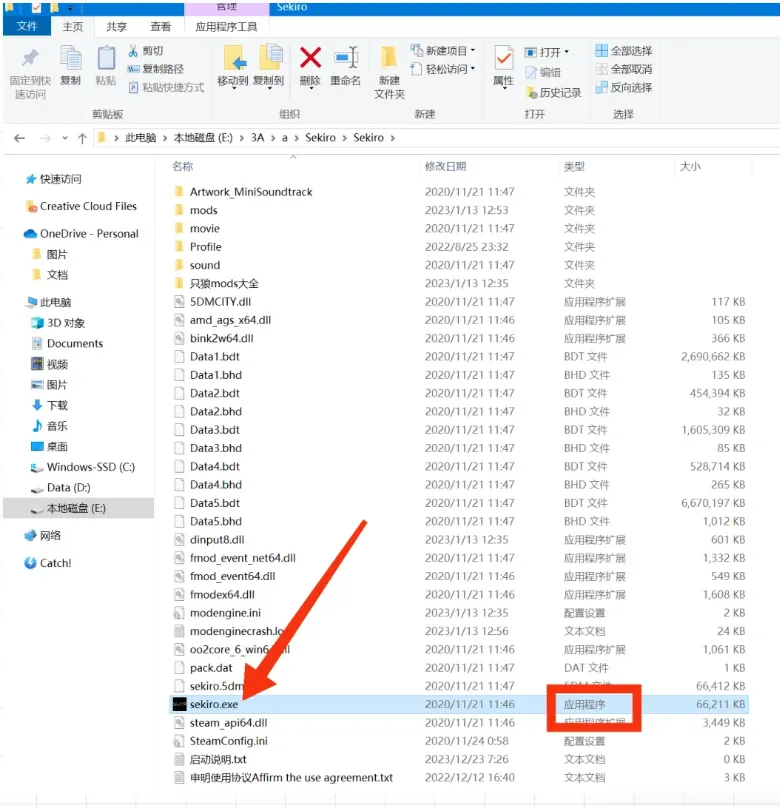The width and height of the screenshot is (780, 808).
Task: Select OneDrive - Personal in sidebar
Action: coord(81,233)
